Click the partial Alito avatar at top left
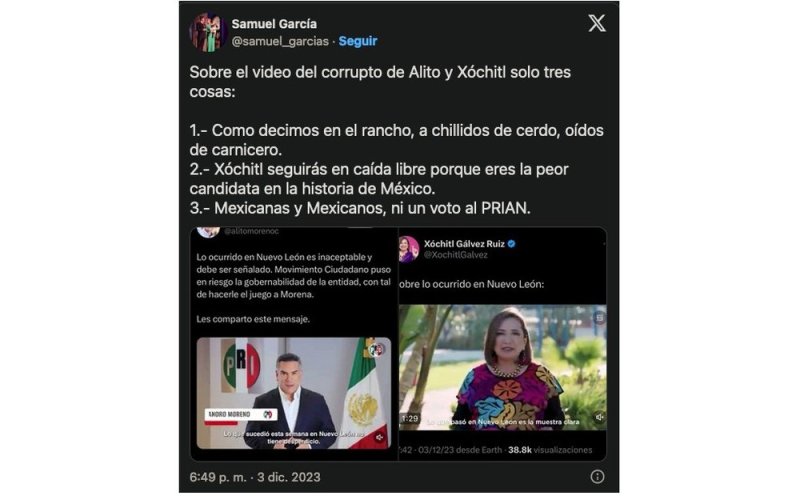Viewport: 800px width, 496px height. pos(208,232)
